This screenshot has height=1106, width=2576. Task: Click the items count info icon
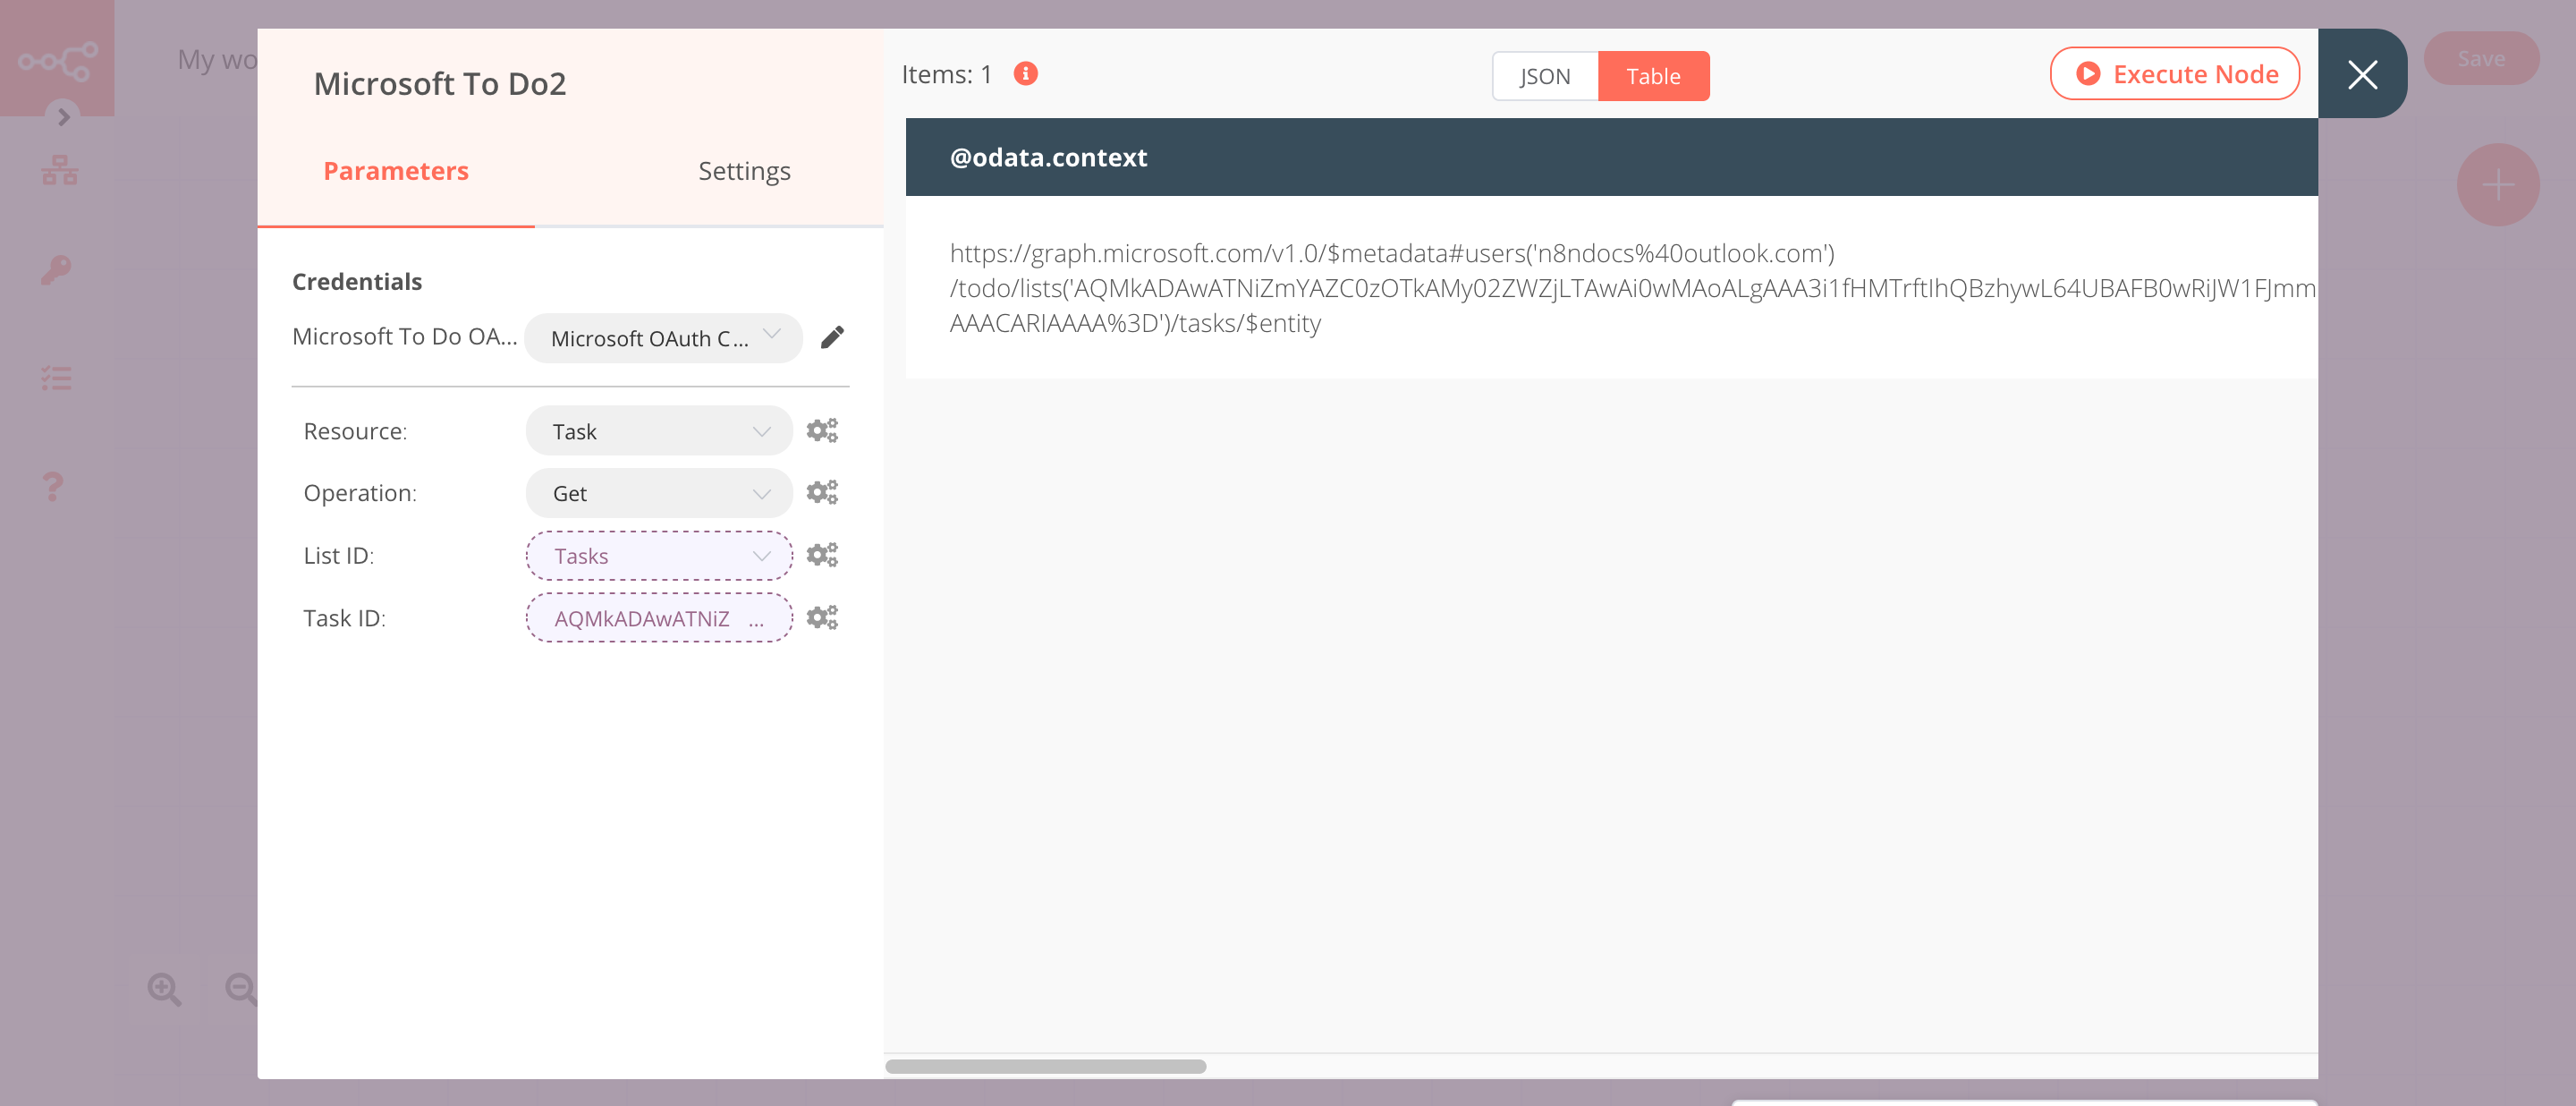click(x=1027, y=72)
